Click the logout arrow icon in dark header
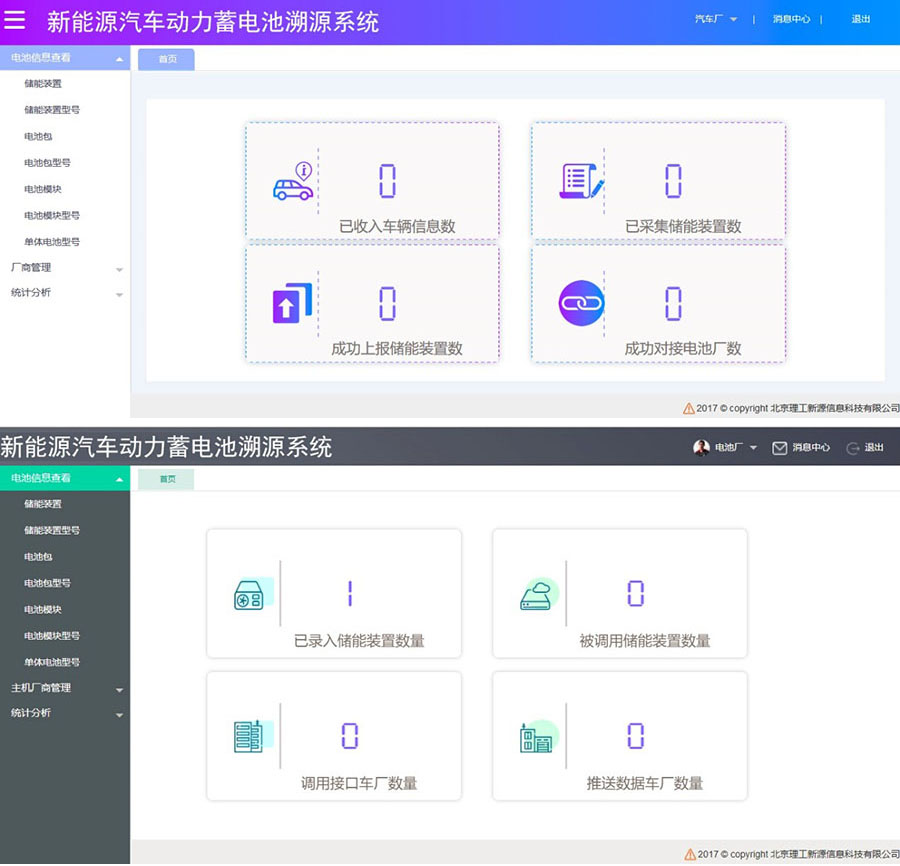Image resolution: width=900 pixels, height=866 pixels. (x=853, y=448)
